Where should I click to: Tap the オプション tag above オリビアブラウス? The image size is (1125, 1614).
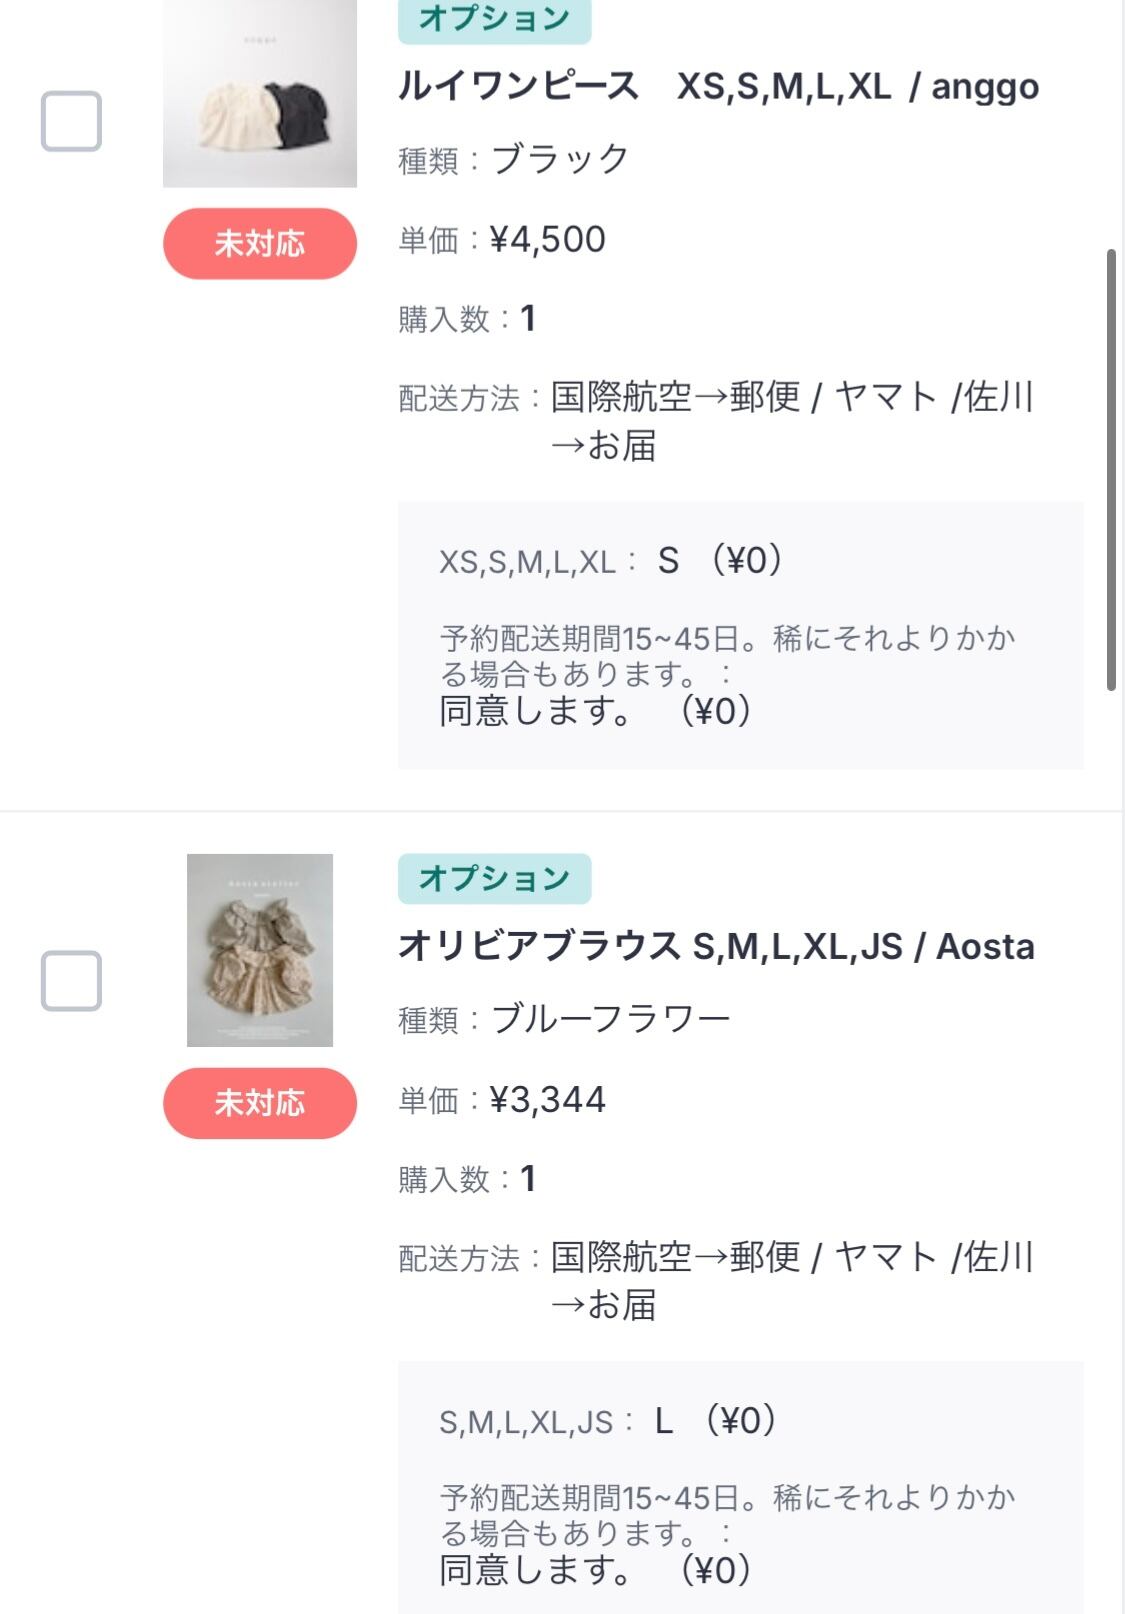[x=494, y=878]
